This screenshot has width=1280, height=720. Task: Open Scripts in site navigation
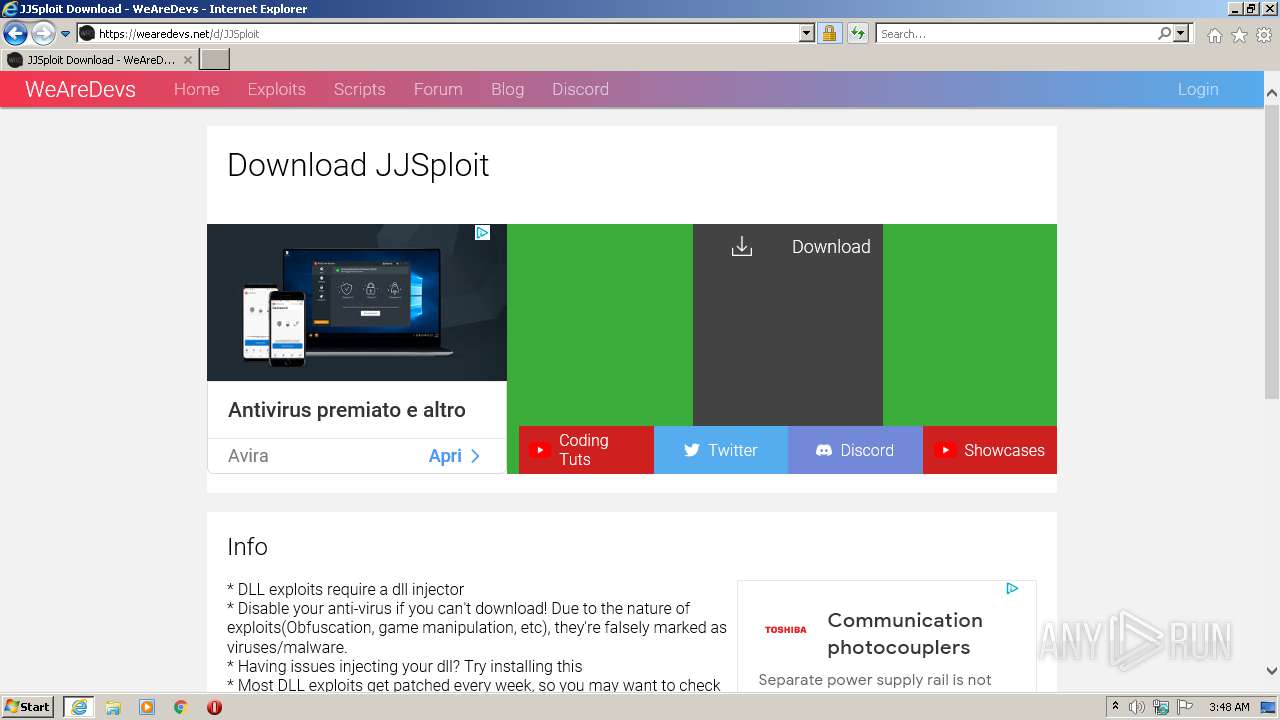[x=359, y=89]
